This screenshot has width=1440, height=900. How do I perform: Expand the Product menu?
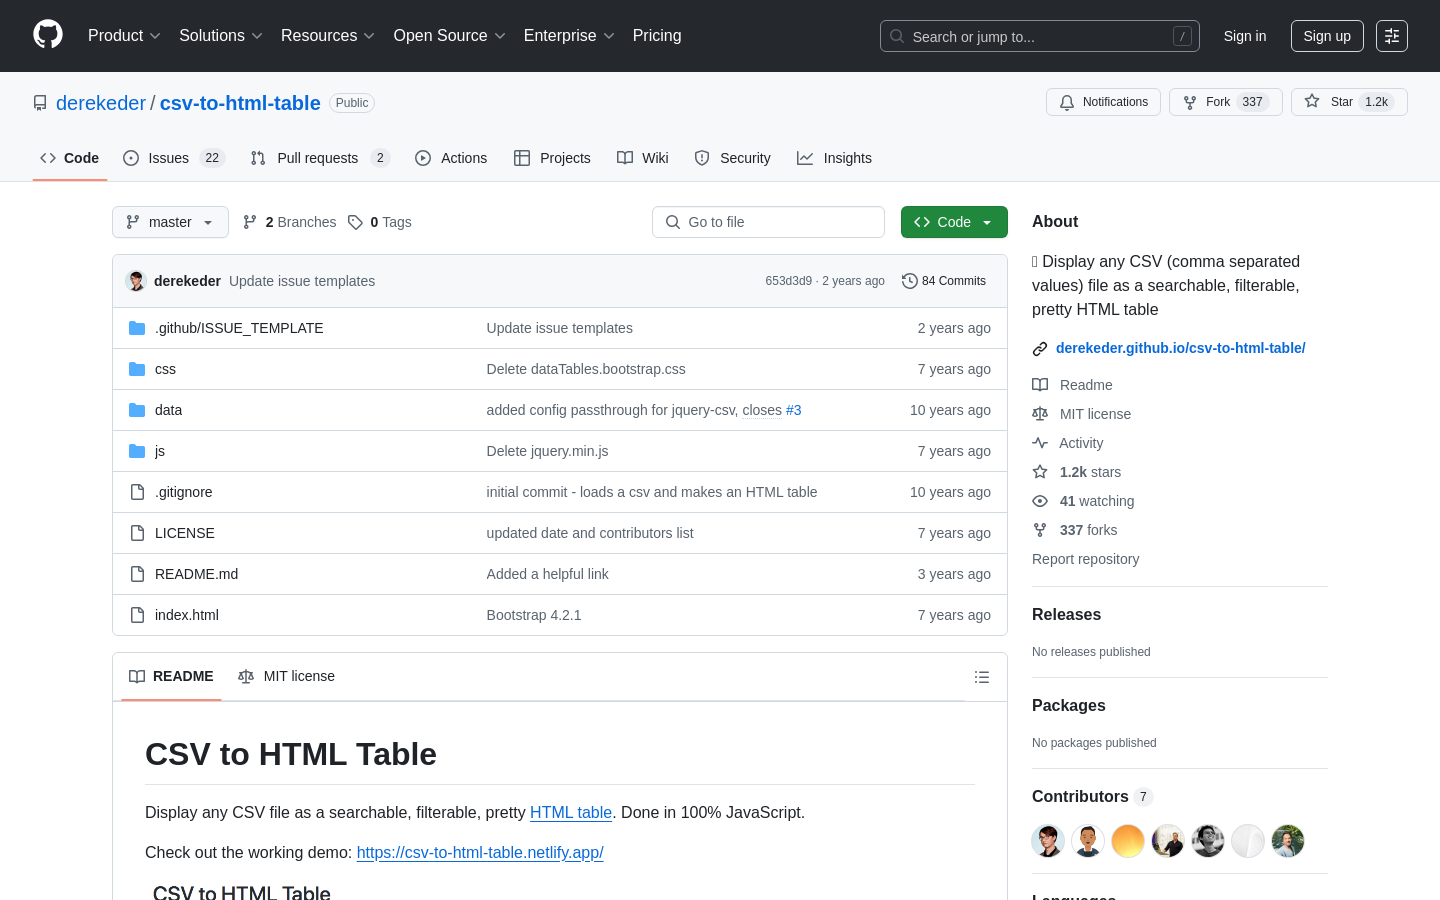[x=124, y=36]
